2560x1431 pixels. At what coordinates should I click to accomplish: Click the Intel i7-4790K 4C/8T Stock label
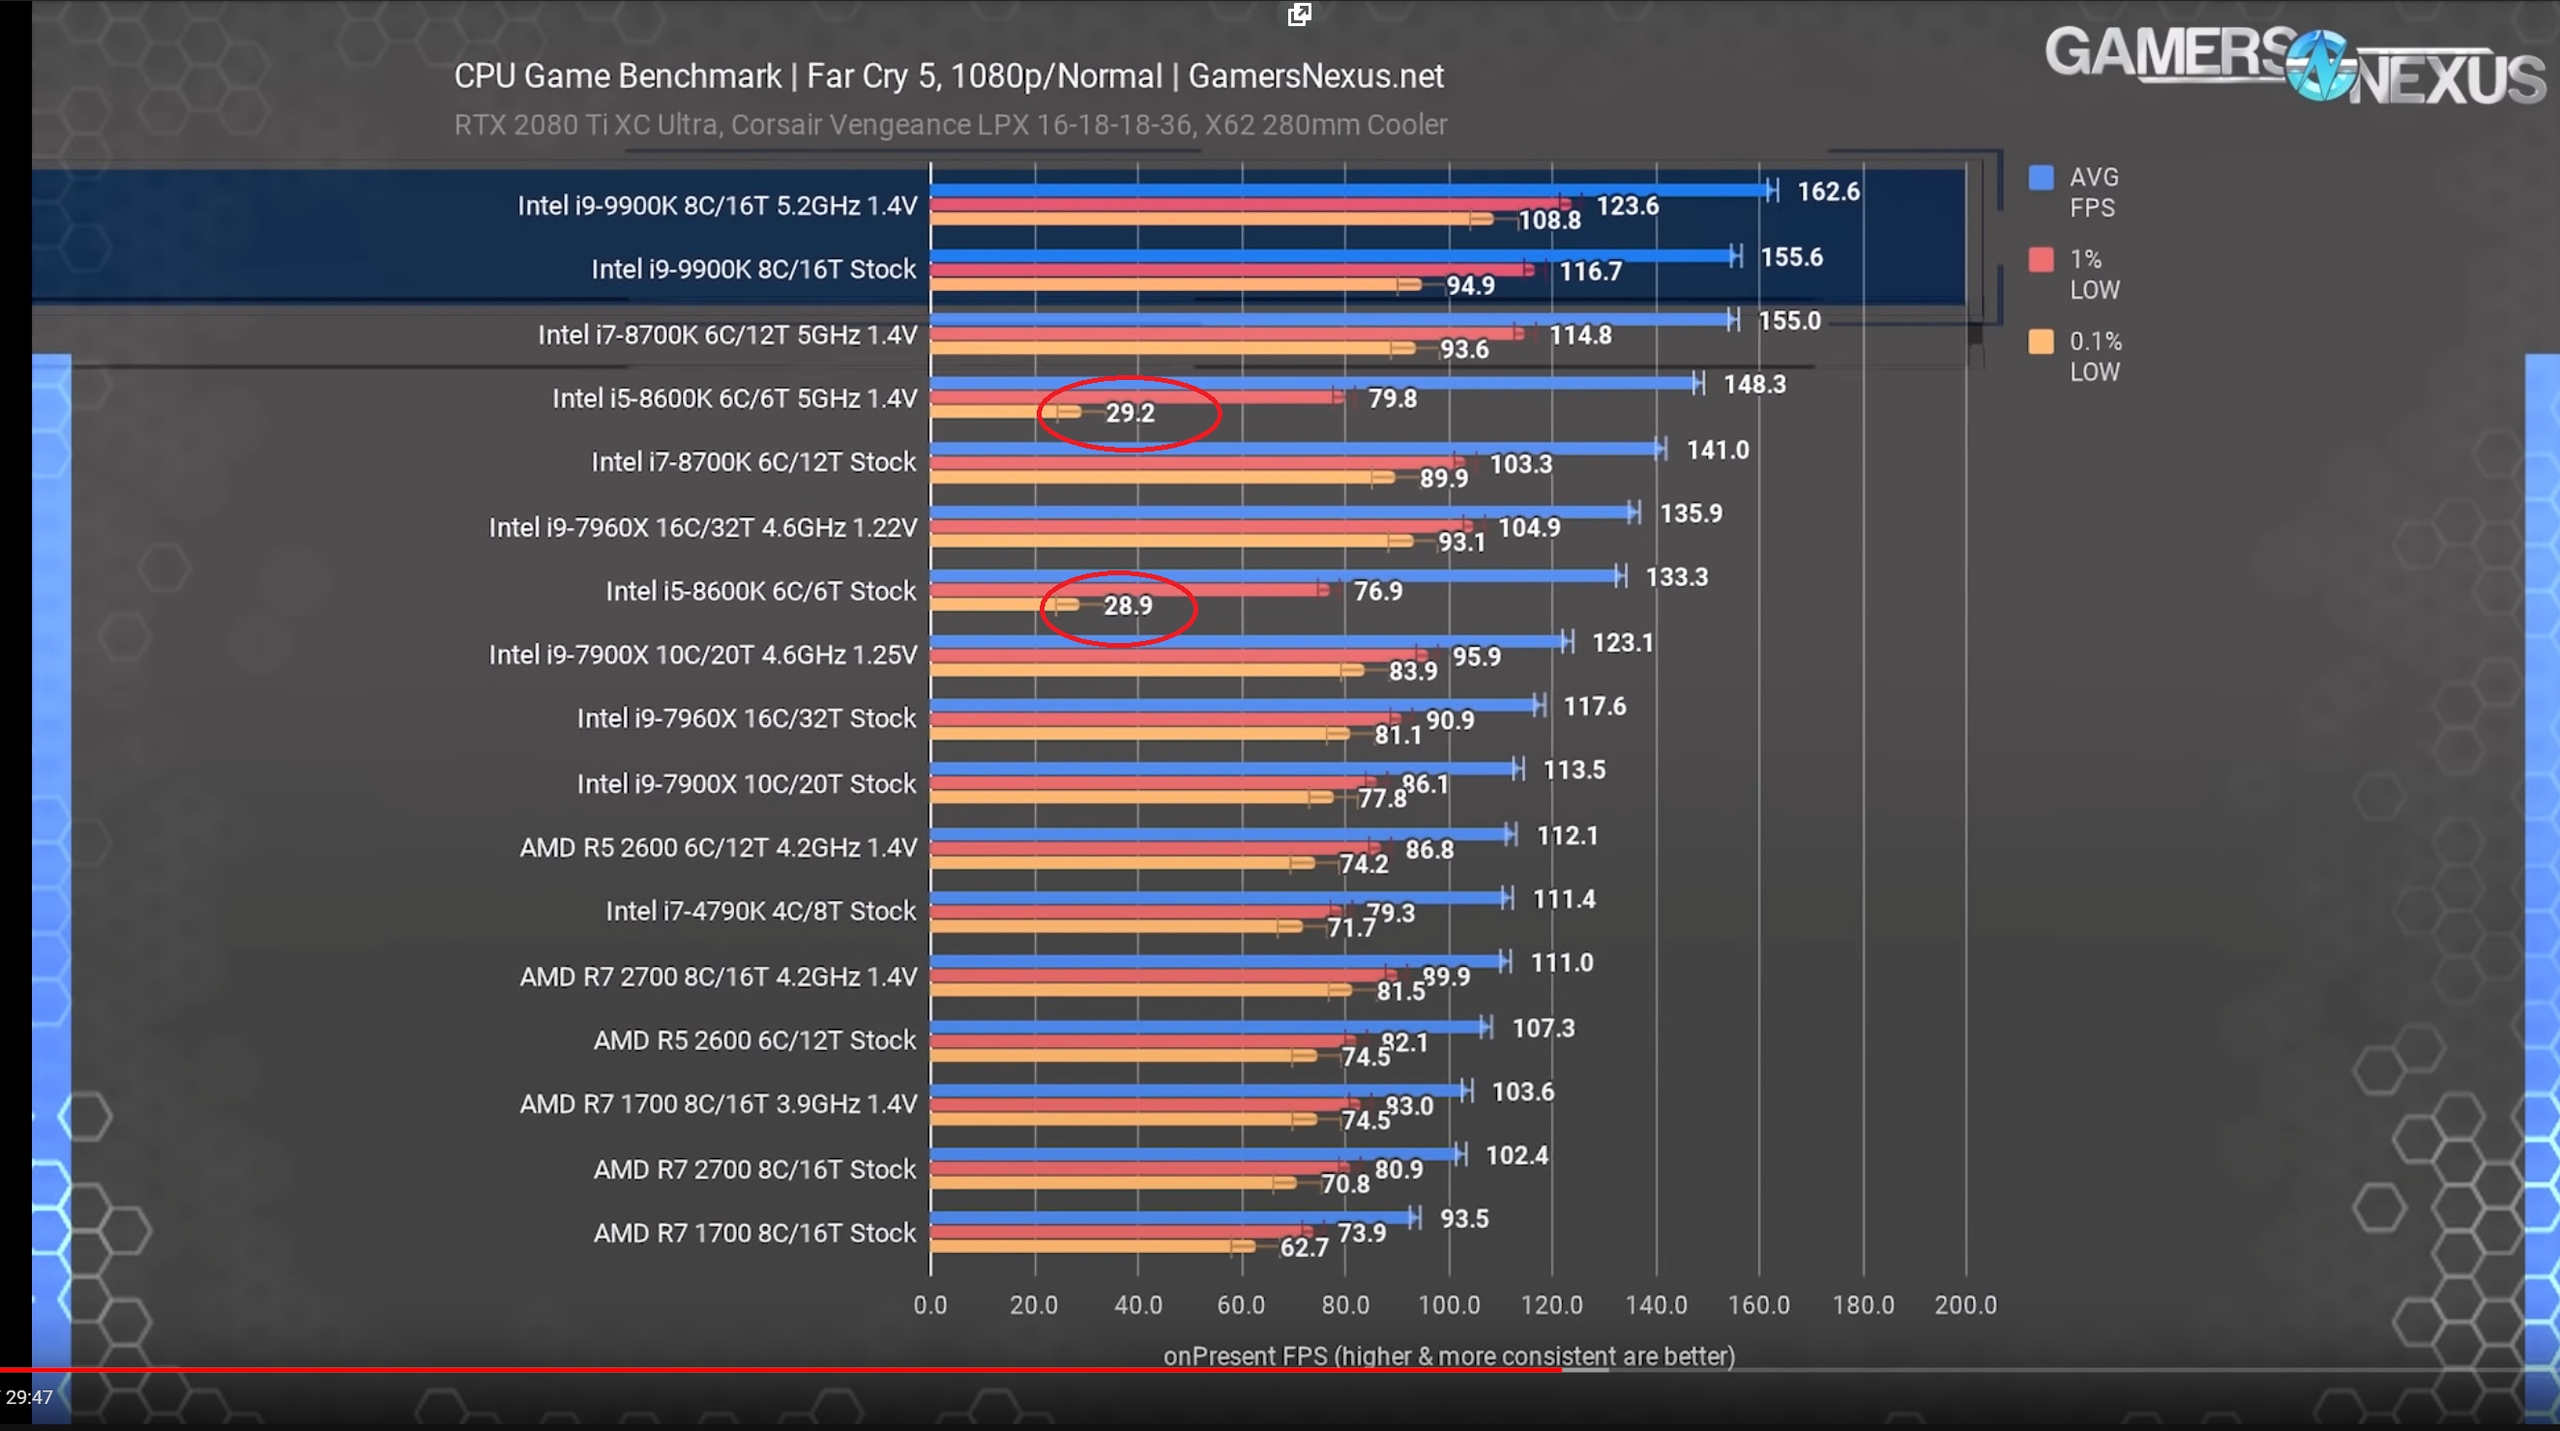760,911
